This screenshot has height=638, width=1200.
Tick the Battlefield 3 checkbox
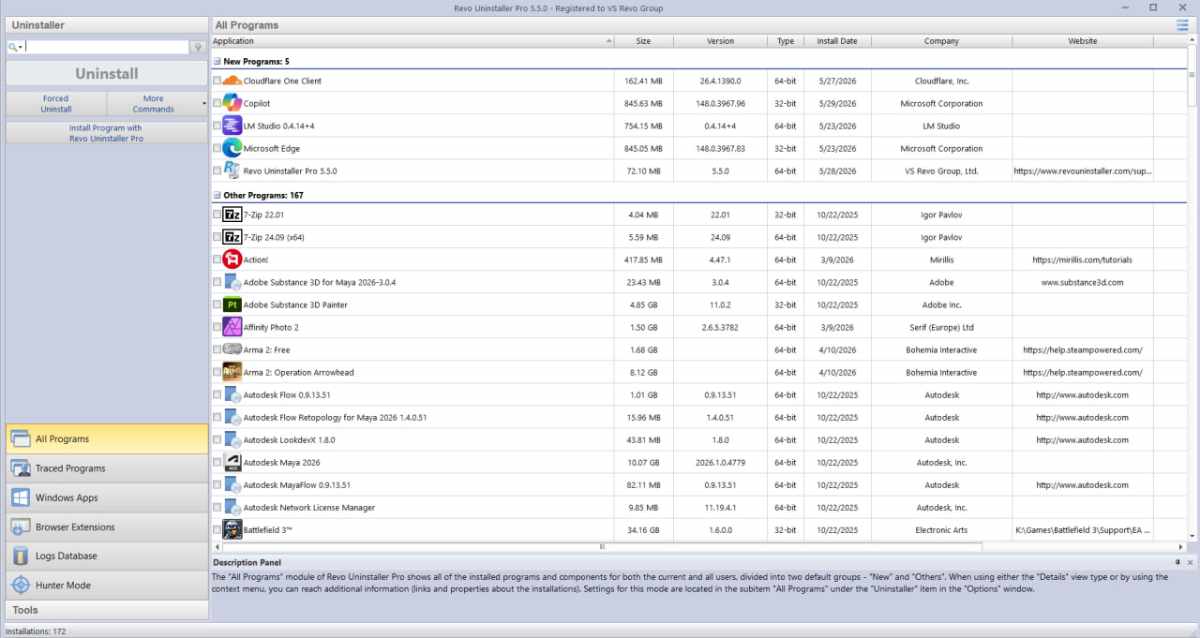pyautogui.click(x=217, y=530)
